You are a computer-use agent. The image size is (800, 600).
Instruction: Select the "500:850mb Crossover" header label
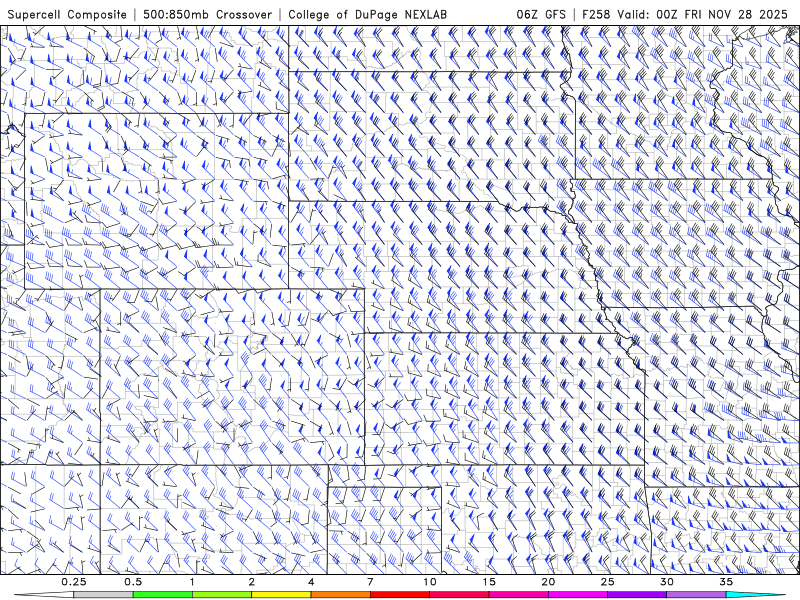click(208, 14)
